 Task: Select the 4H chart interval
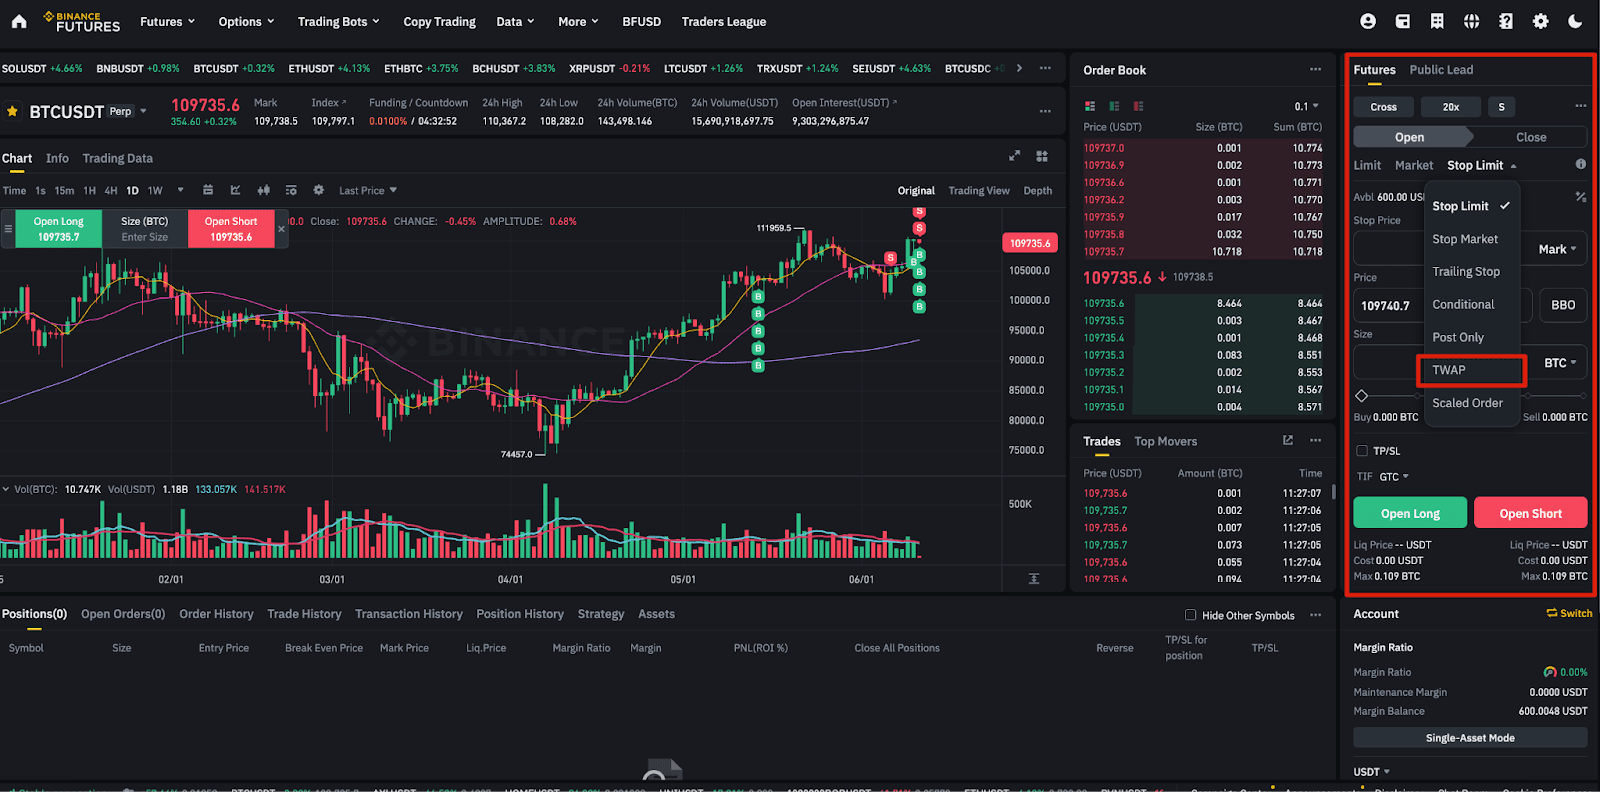pos(111,190)
